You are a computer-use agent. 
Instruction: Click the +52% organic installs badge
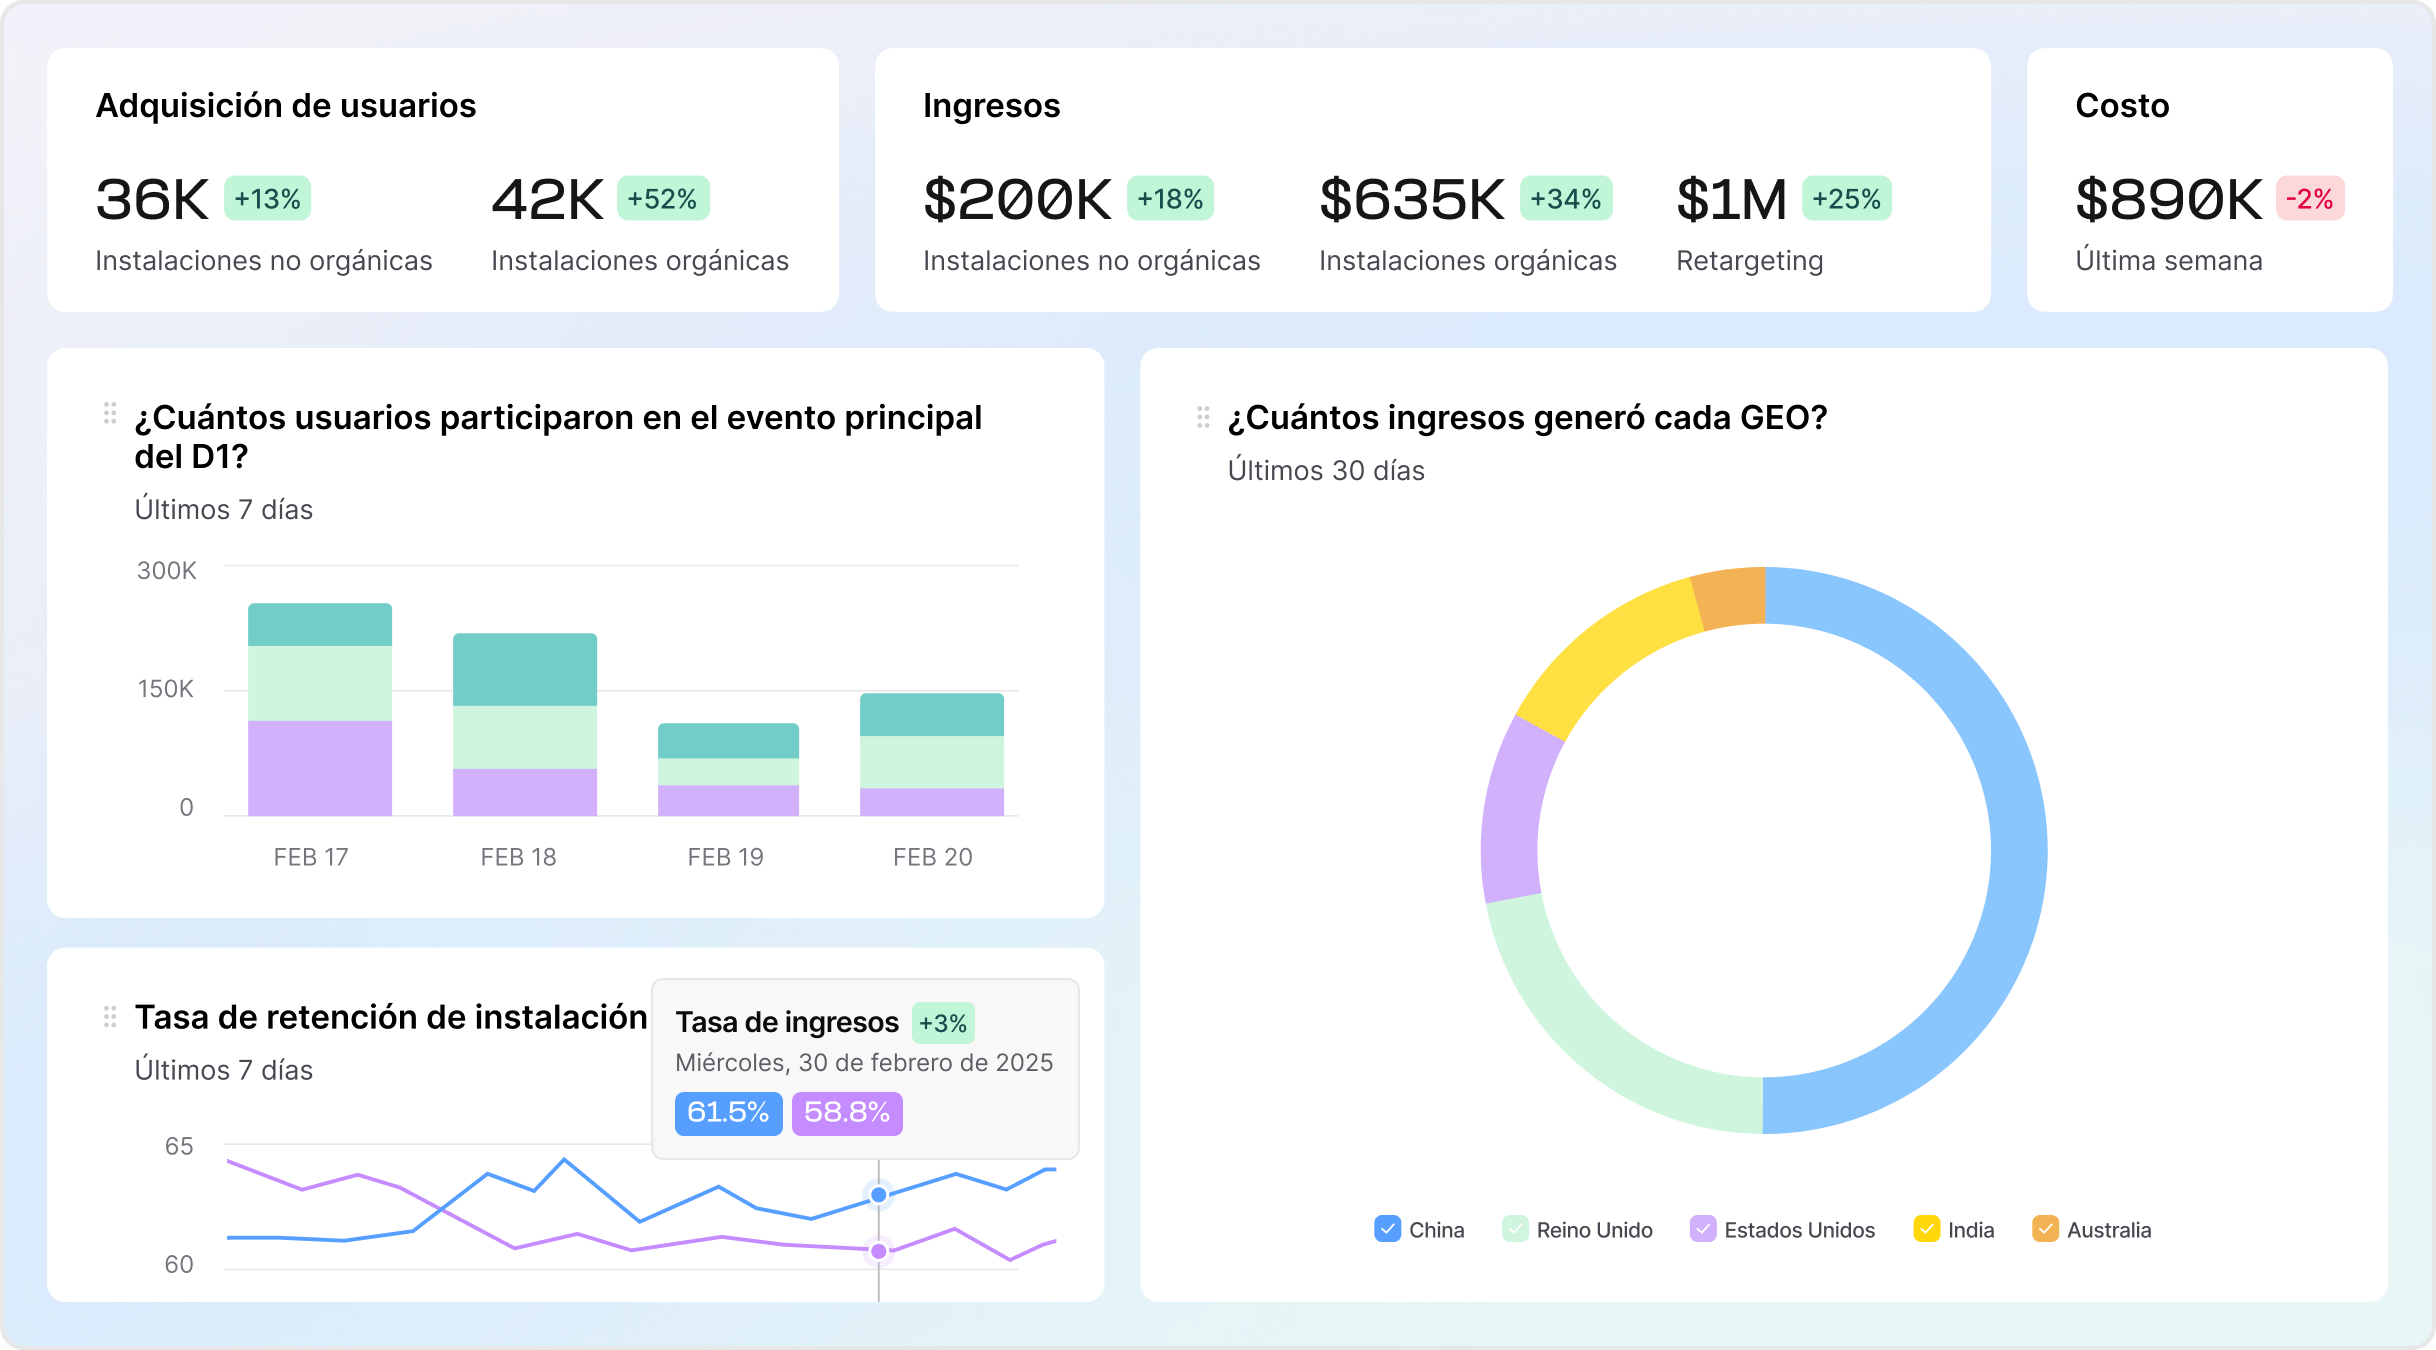662,199
